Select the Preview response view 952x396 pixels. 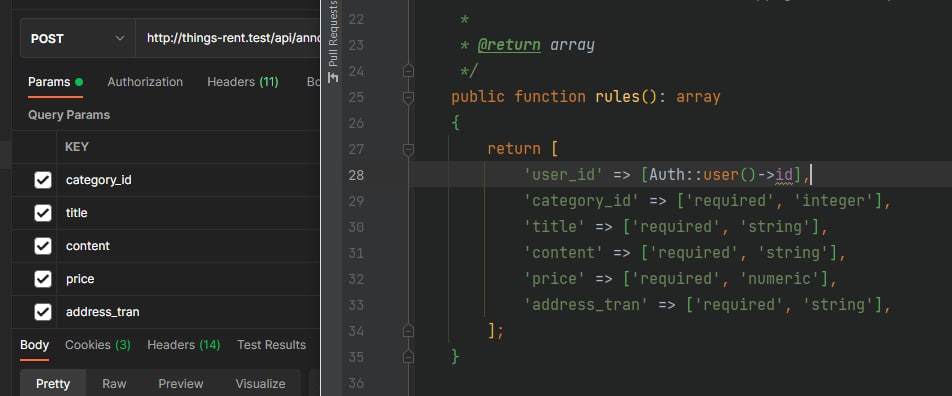(181, 383)
